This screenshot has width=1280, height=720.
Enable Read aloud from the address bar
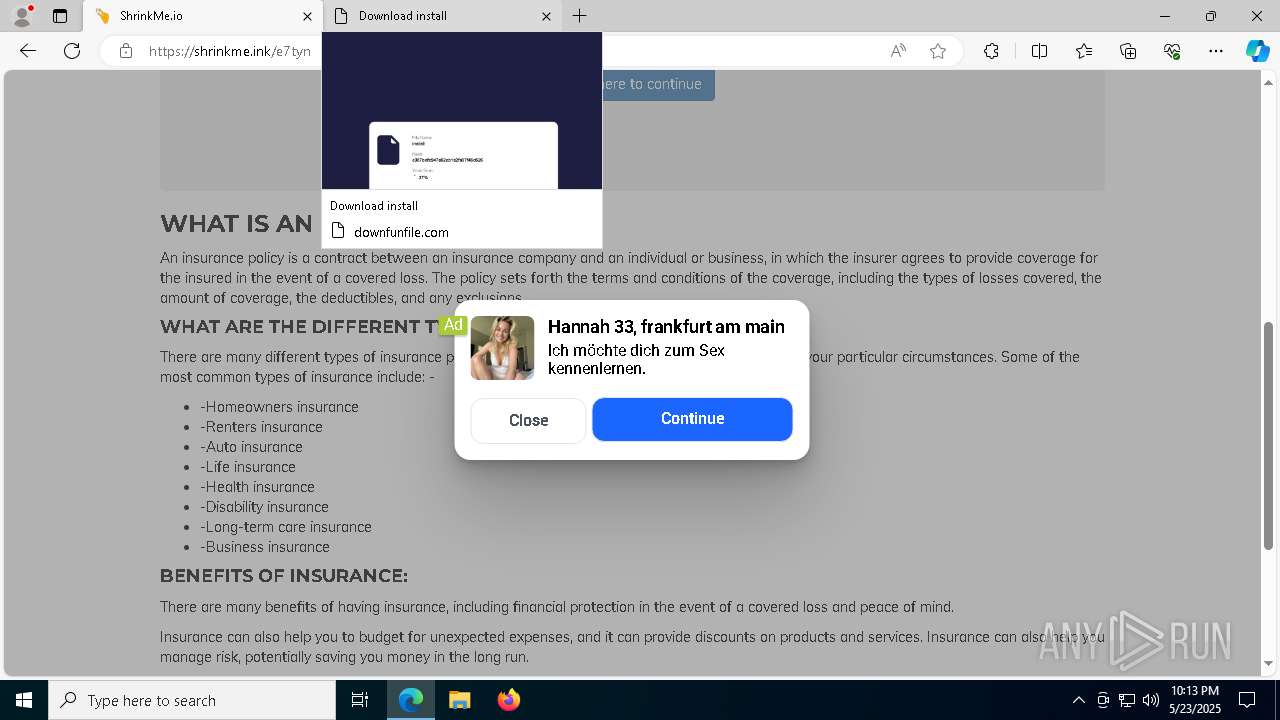pyautogui.click(x=898, y=51)
